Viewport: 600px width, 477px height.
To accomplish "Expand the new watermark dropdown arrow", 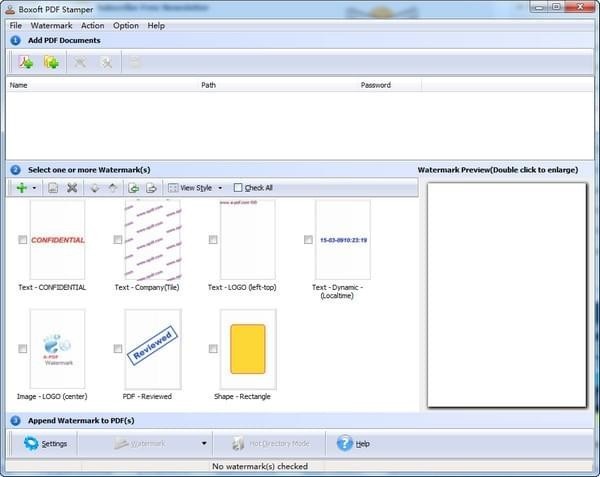I will (34, 188).
